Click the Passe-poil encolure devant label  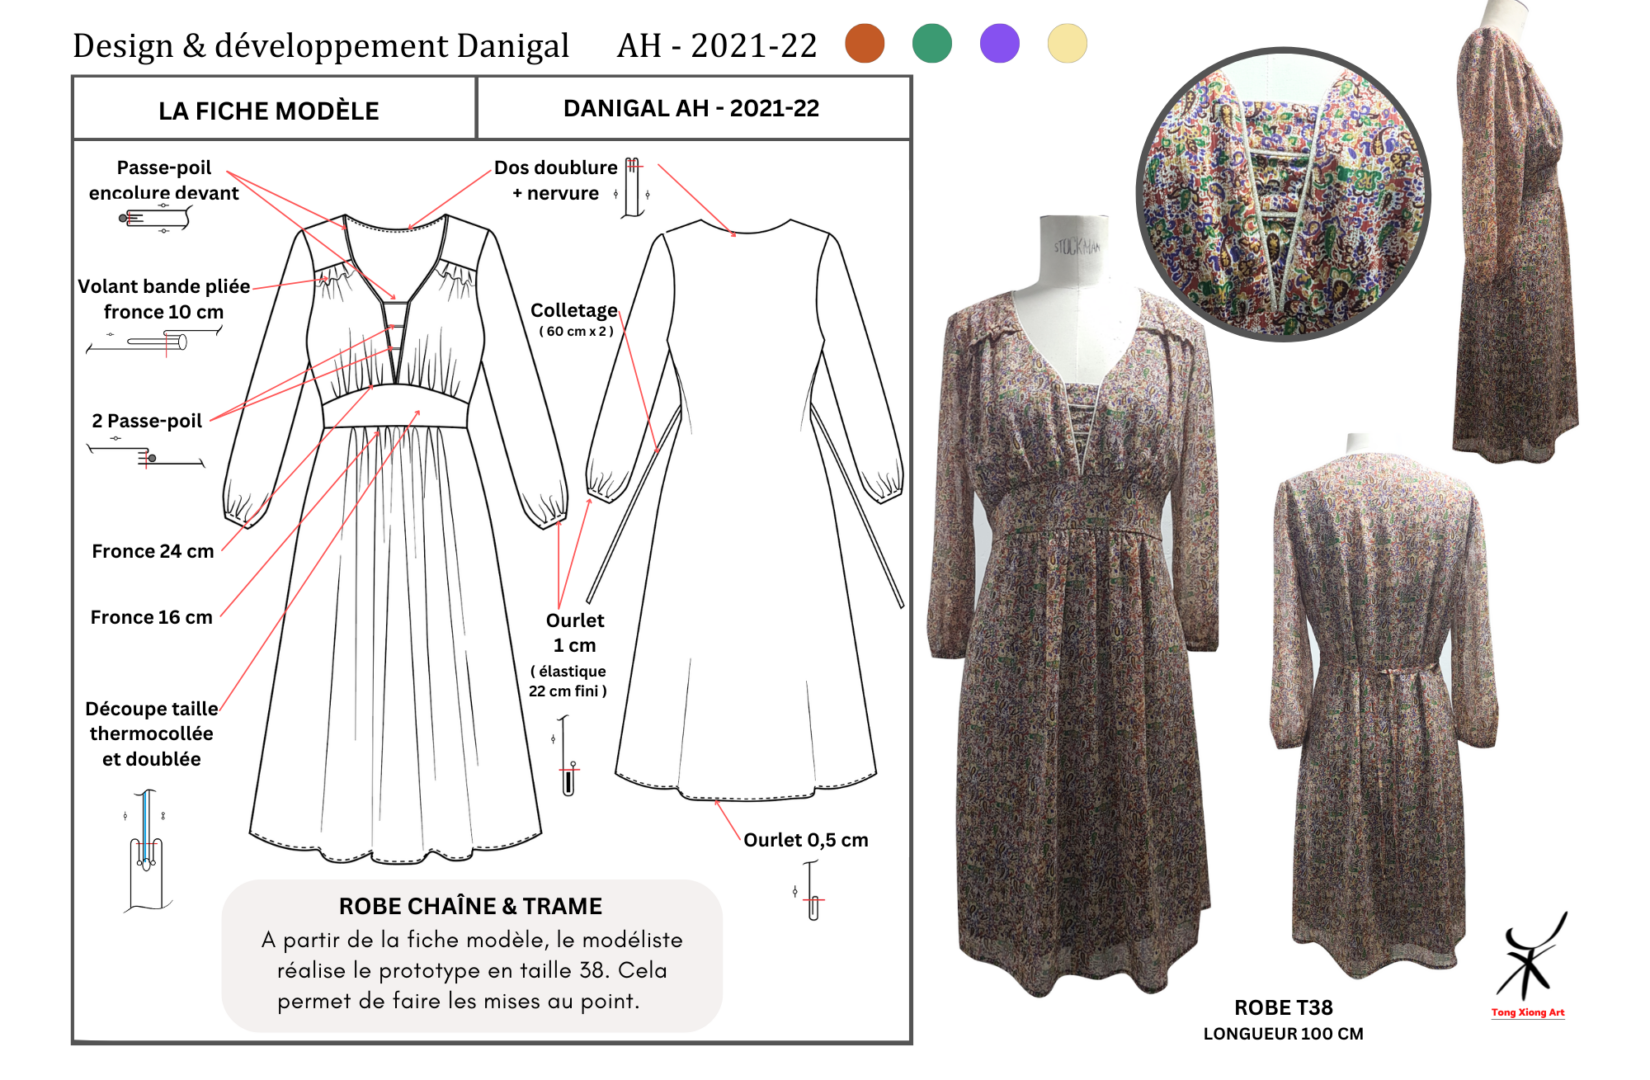[x=164, y=180]
